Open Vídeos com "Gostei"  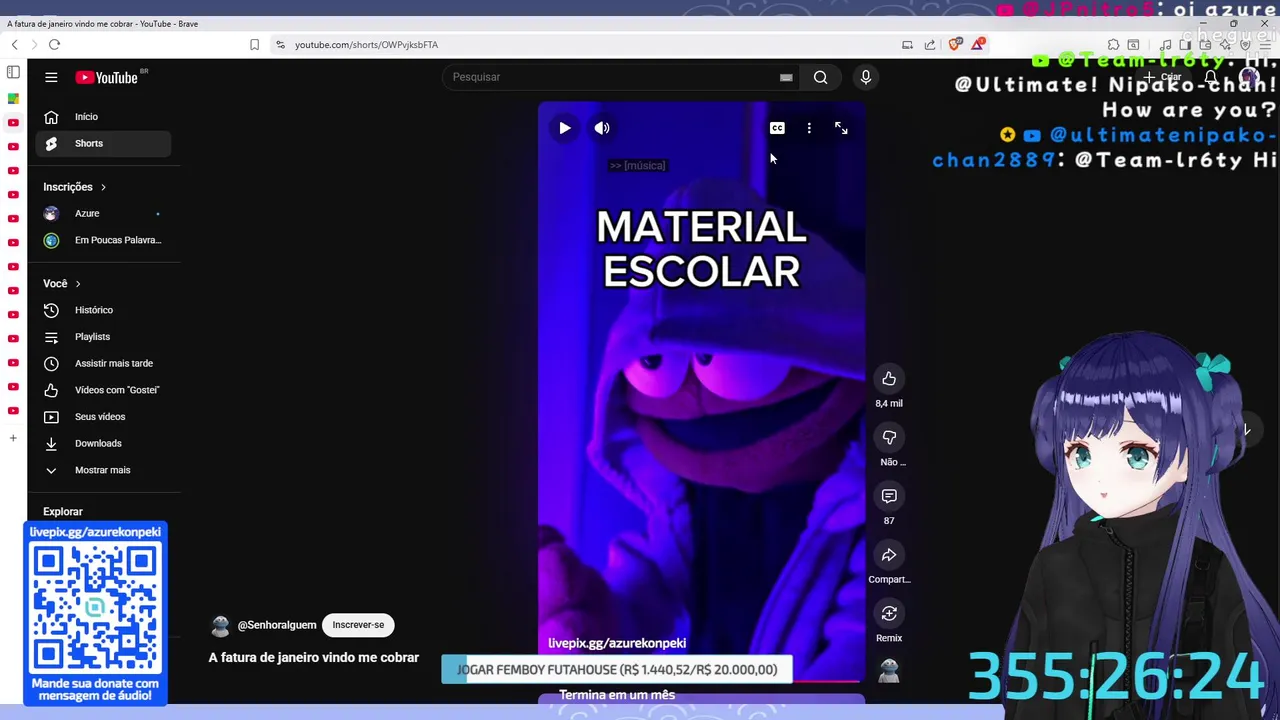[103, 390]
